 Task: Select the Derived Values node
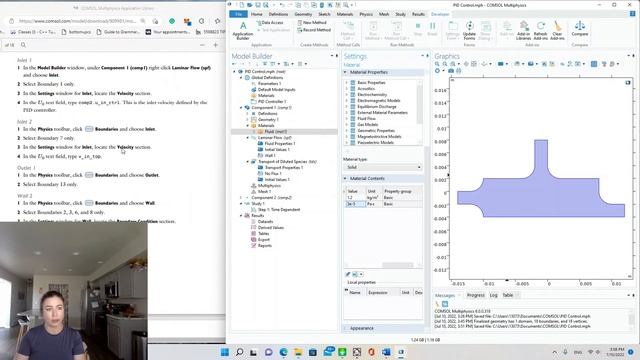click(x=271, y=228)
